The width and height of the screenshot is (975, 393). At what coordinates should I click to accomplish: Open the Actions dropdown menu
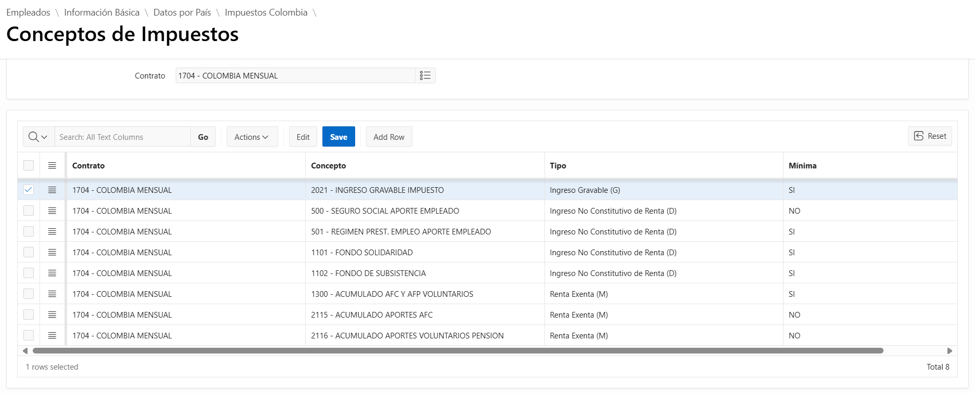(x=251, y=137)
